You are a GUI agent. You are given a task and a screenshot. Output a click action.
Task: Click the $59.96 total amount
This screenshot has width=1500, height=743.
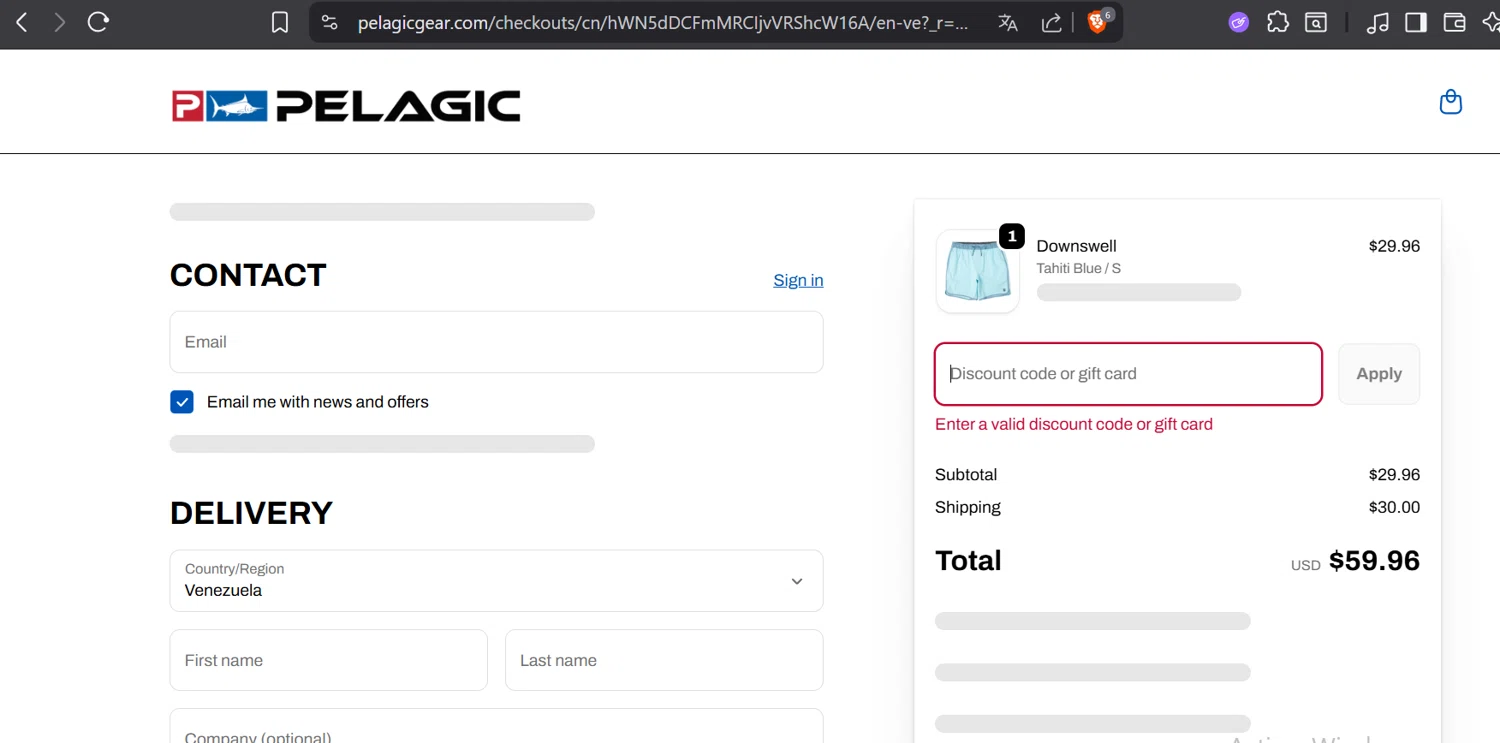1374,561
